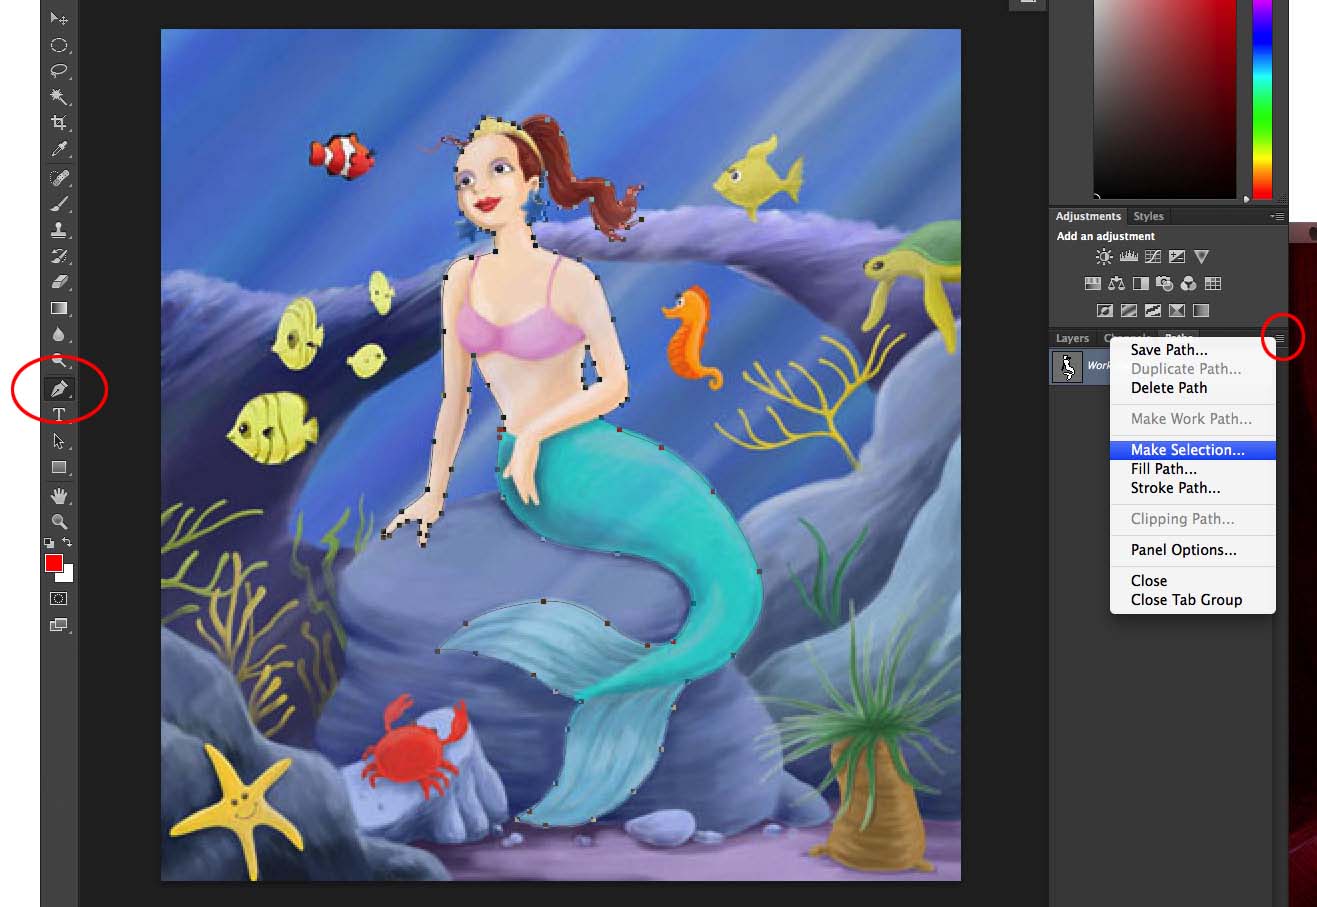Select the Type tool
The width and height of the screenshot is (1317, 907).
[59, 415]
